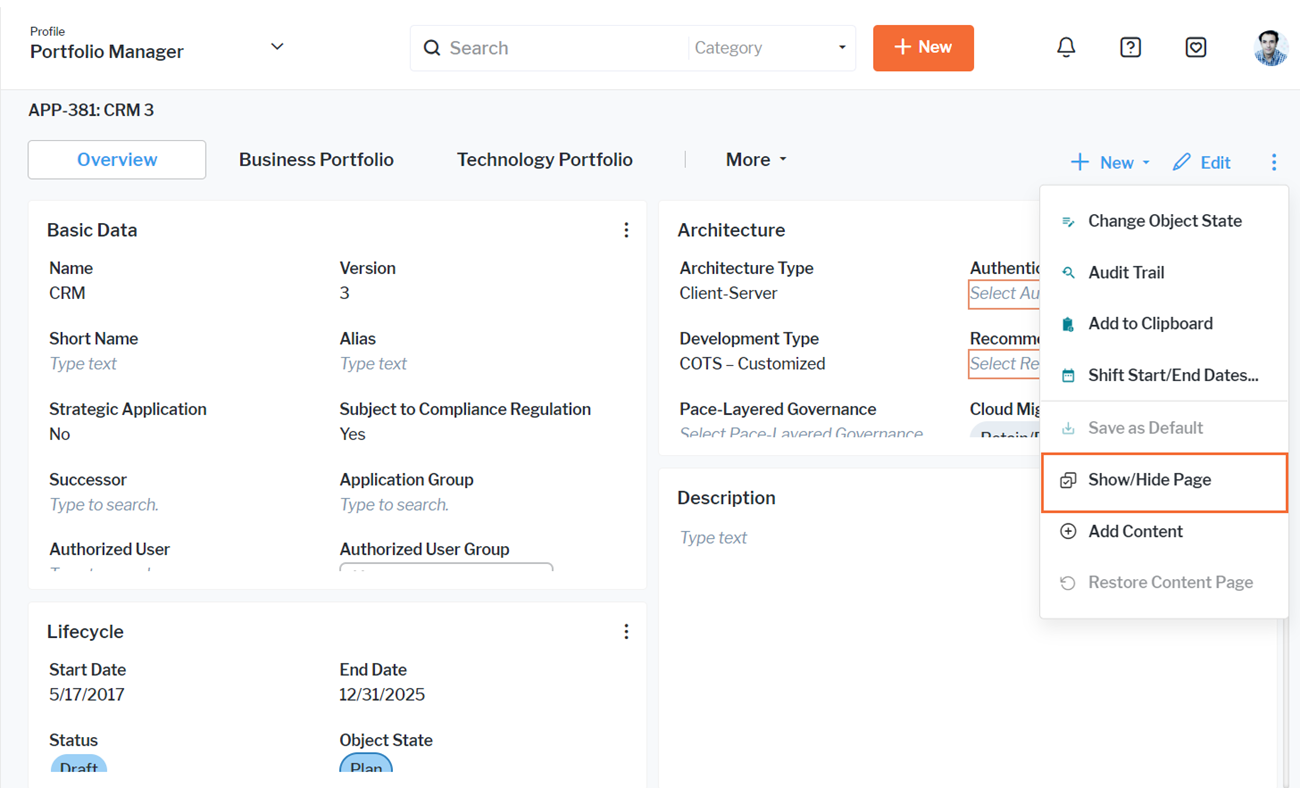
Task: Select Change Object State menu option
Action: tap(1164, 221)
